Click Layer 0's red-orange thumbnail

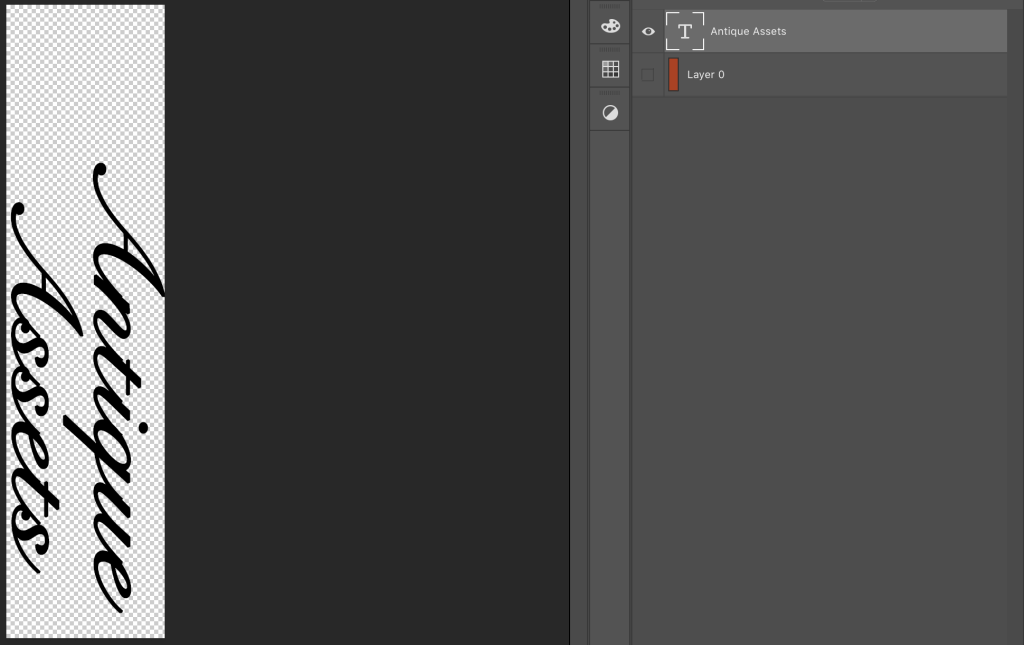coord(674,75)
